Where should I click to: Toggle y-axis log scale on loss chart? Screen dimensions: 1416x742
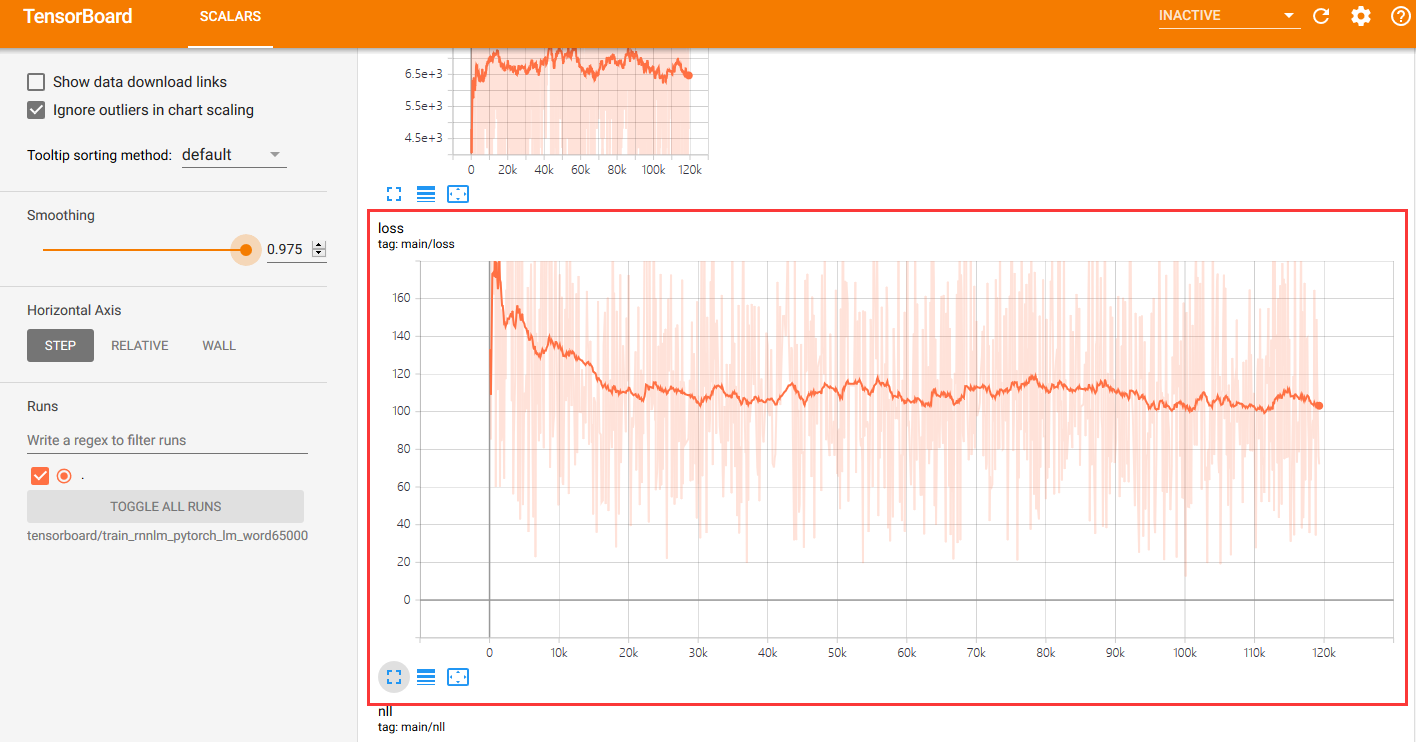click(x=425, y=677)
